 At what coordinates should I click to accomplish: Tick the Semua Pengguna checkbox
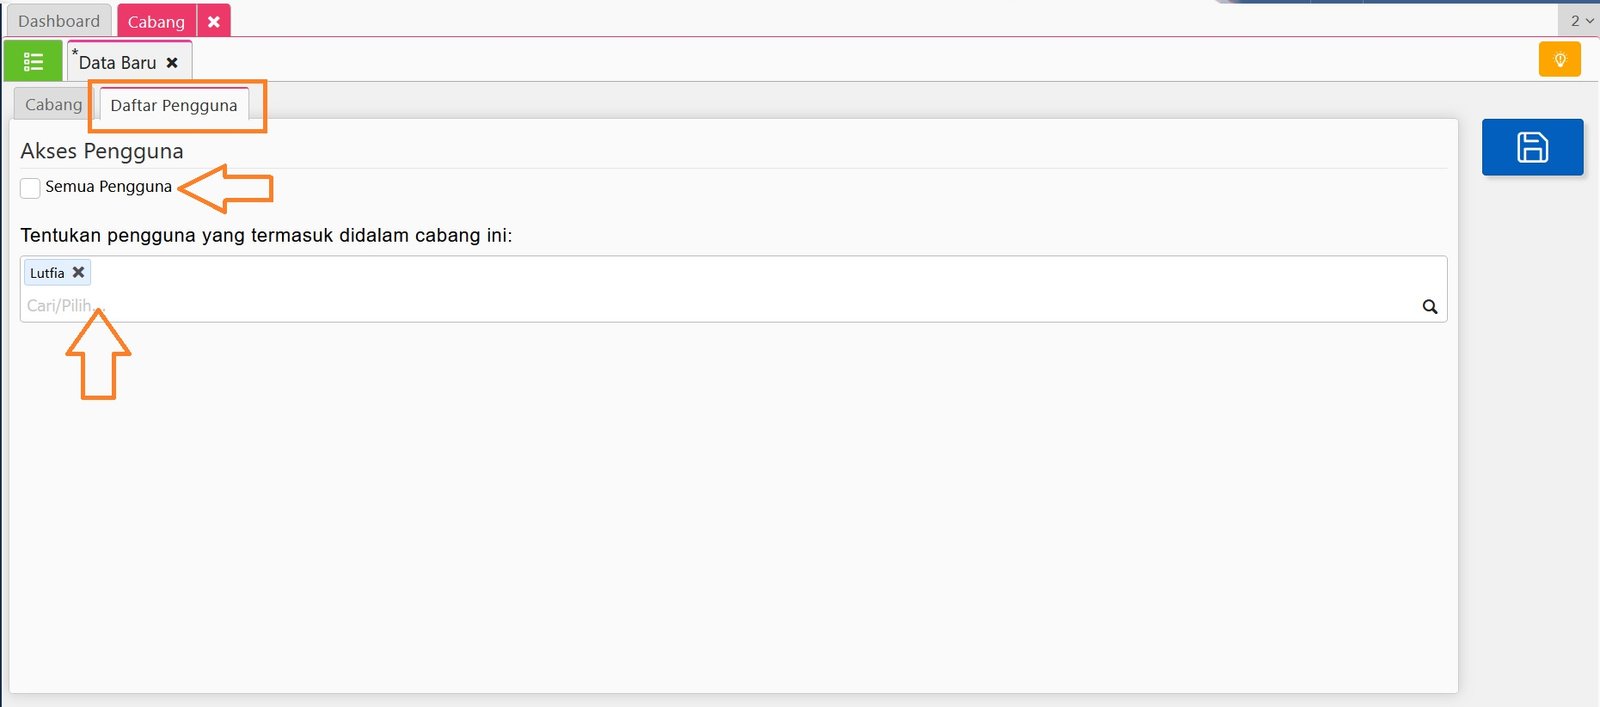click(30, 188)
